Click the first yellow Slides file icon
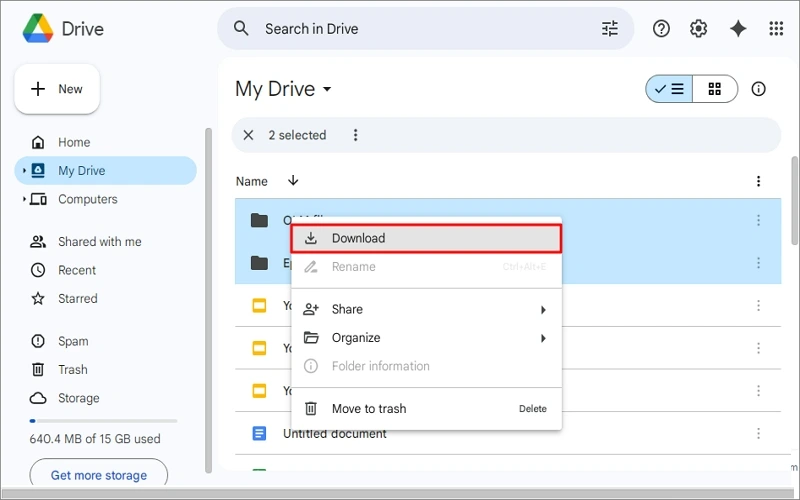This screenshot has height=500, width=800. 259,306
